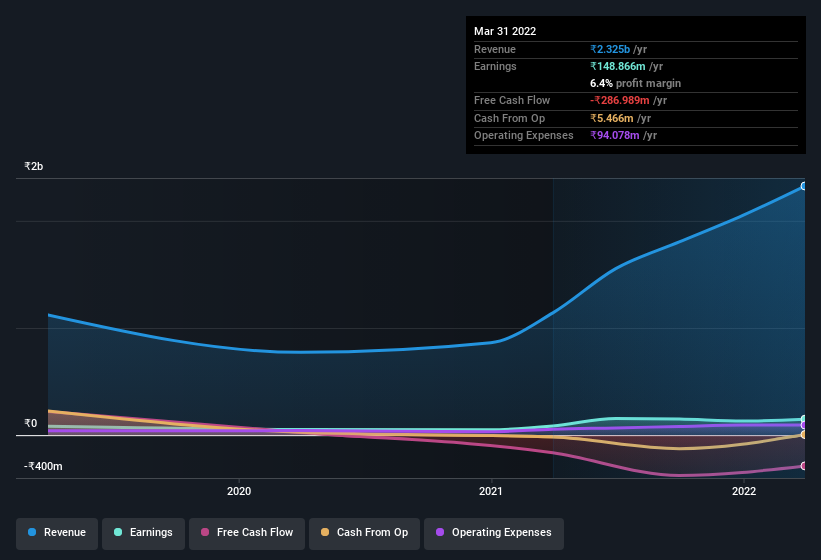The width and height of the screenshot is (821, 560).
Task: Toggle the Earnings series legend button
Action: point(143,533)
